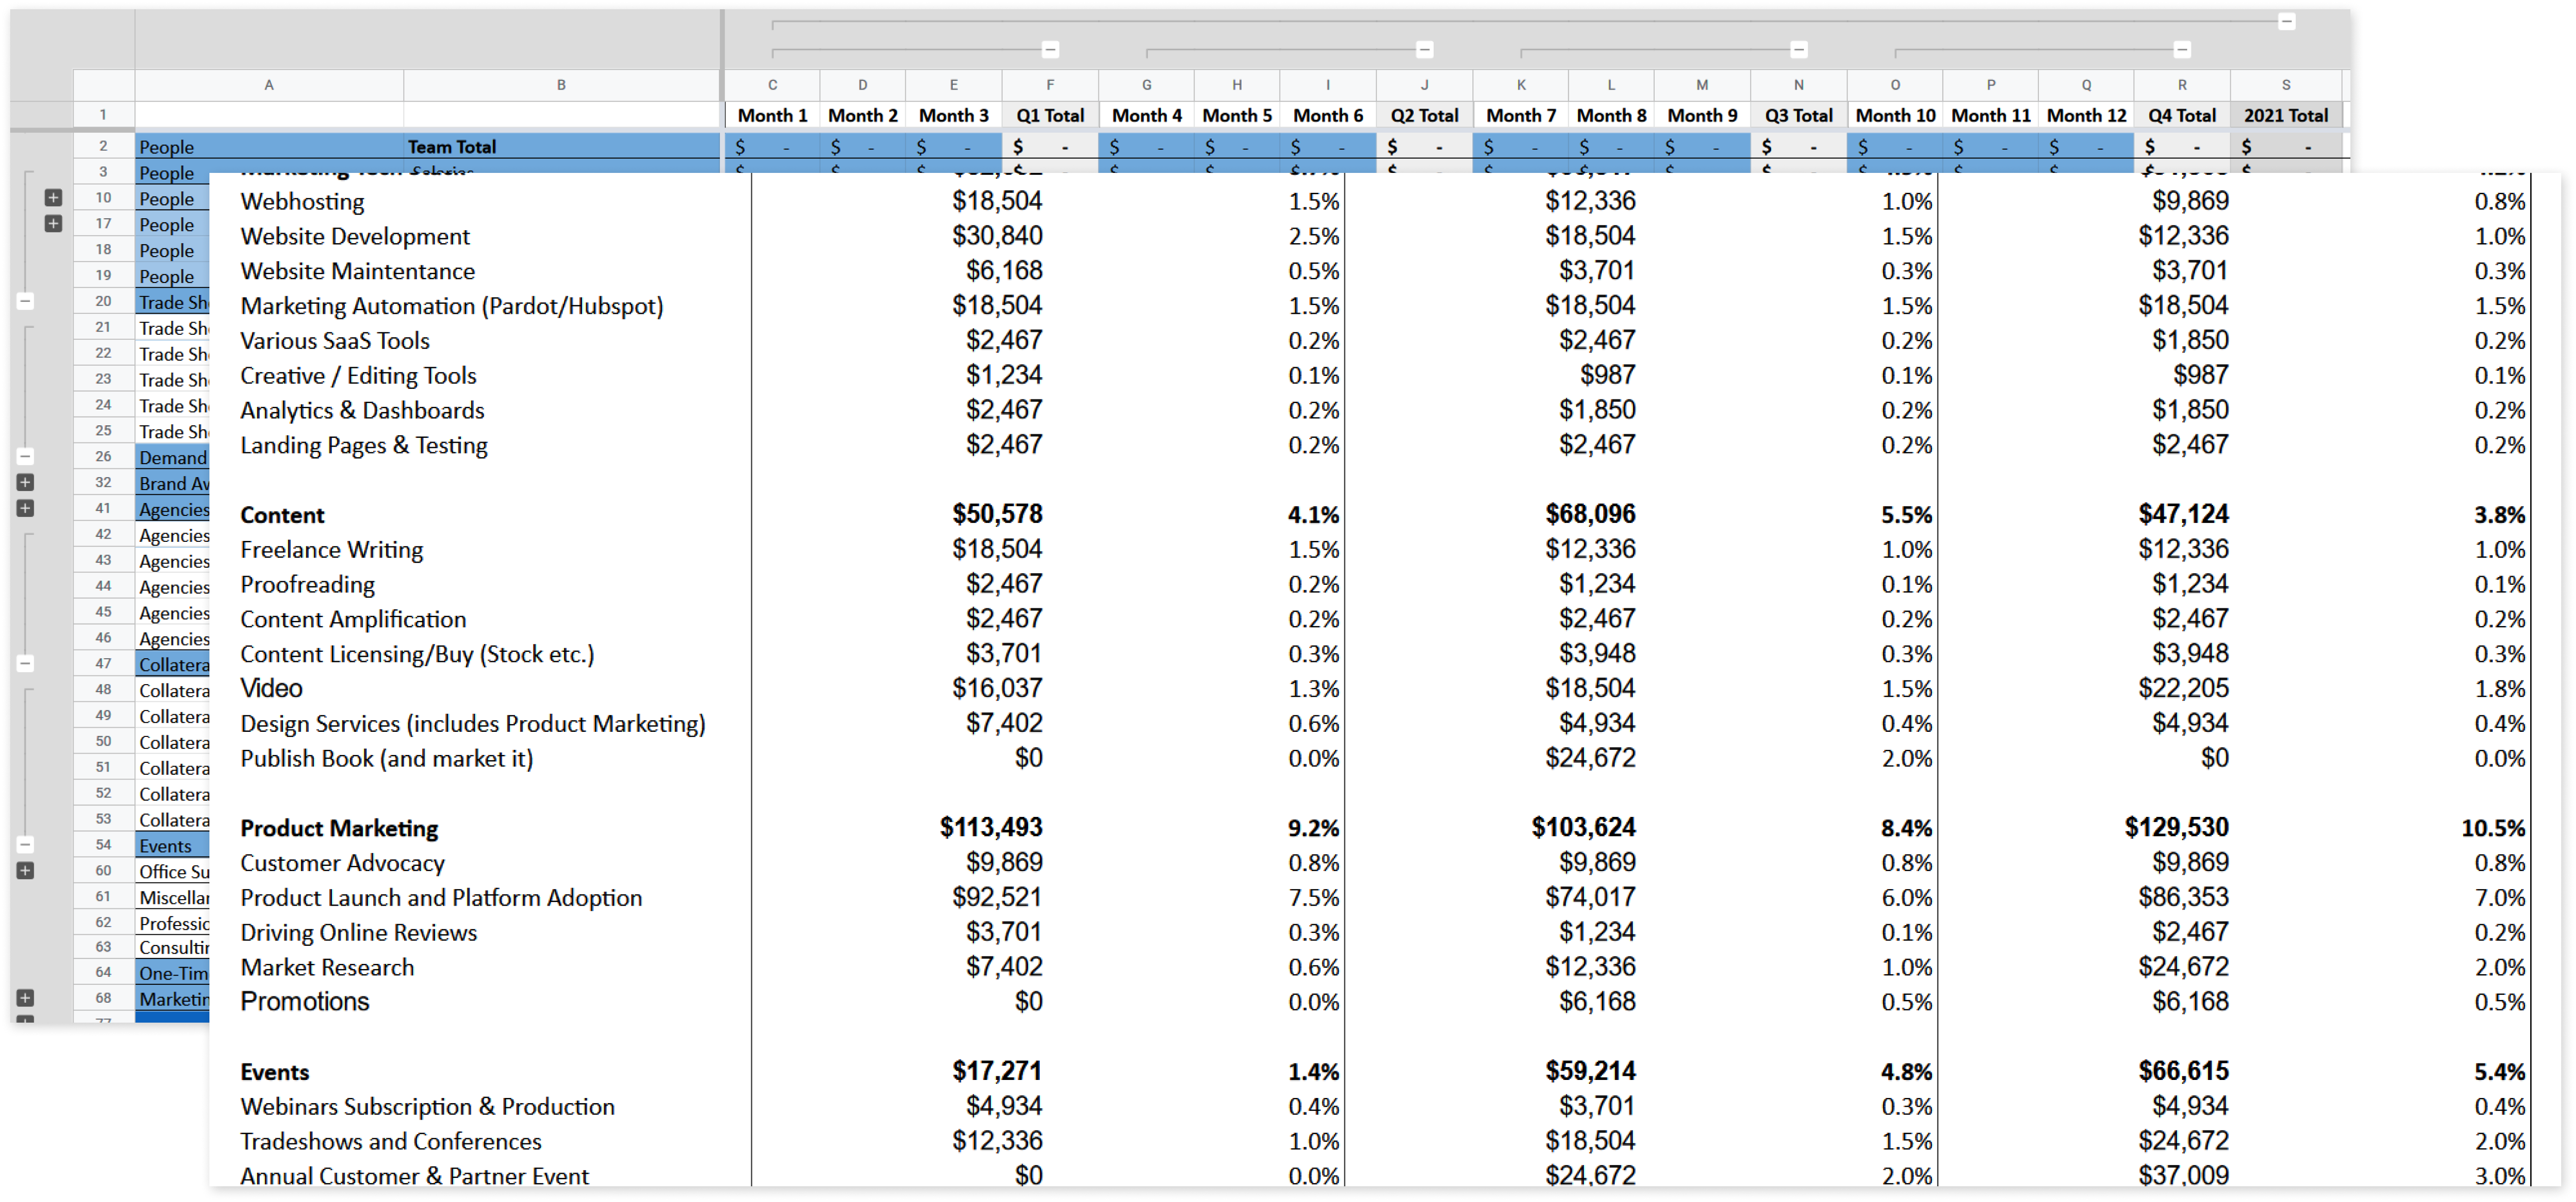The width and height of the screenshot is (2576, 1202).
Task: Click the 'Month 5' header cell
Action: (x=1237, y=115)
